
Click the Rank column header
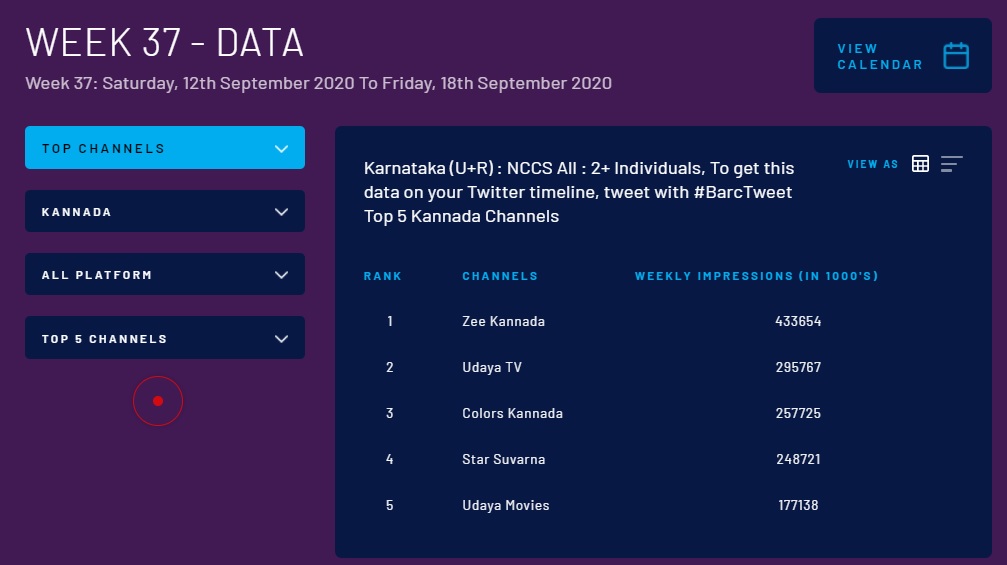[x=382, y=276]
